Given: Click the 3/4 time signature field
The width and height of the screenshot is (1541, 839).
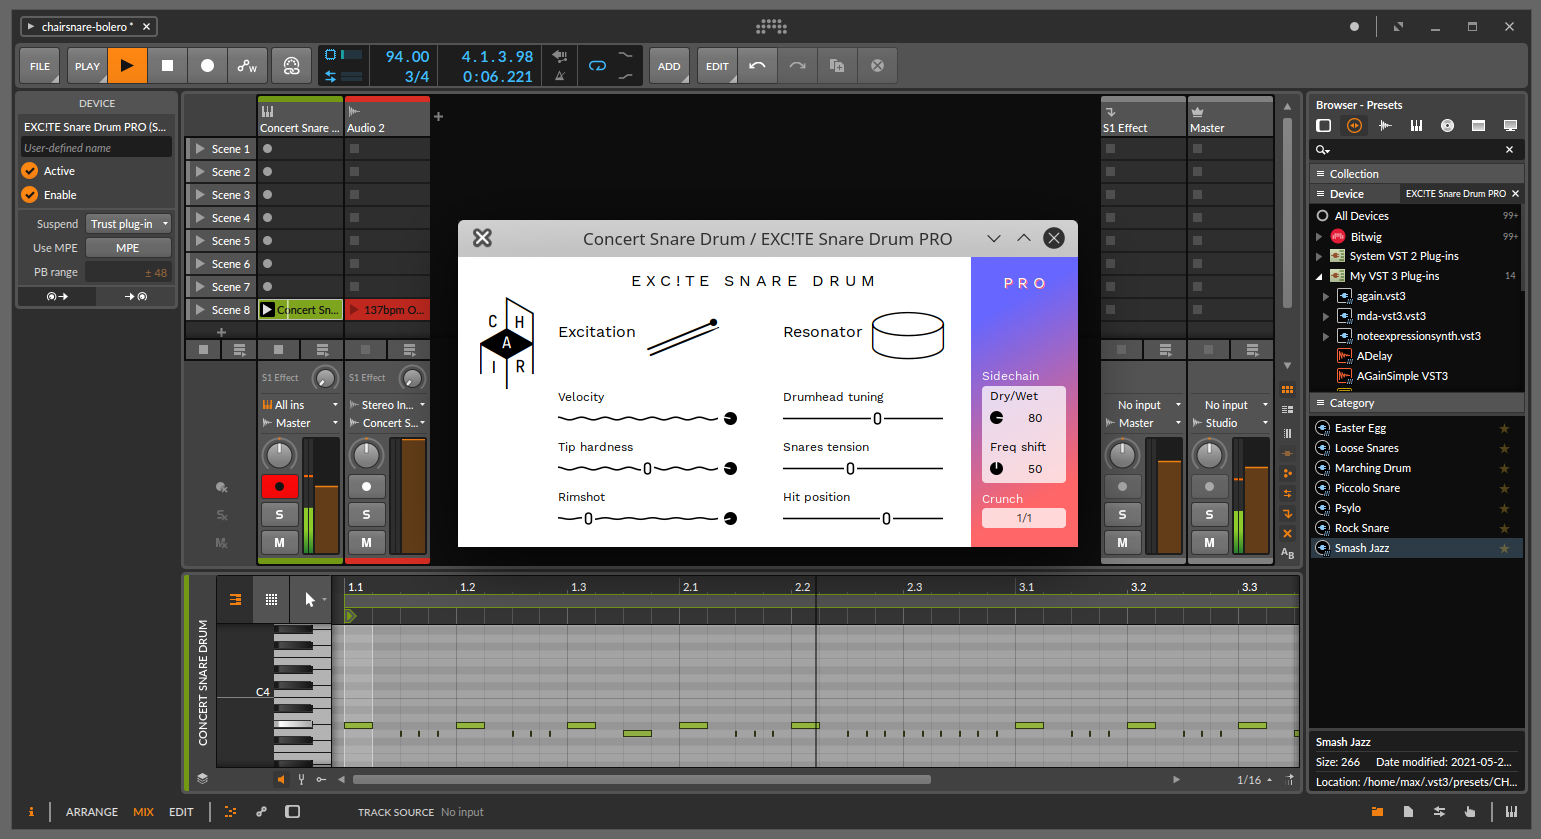Looking at the screenshot, I should (416, 76).
